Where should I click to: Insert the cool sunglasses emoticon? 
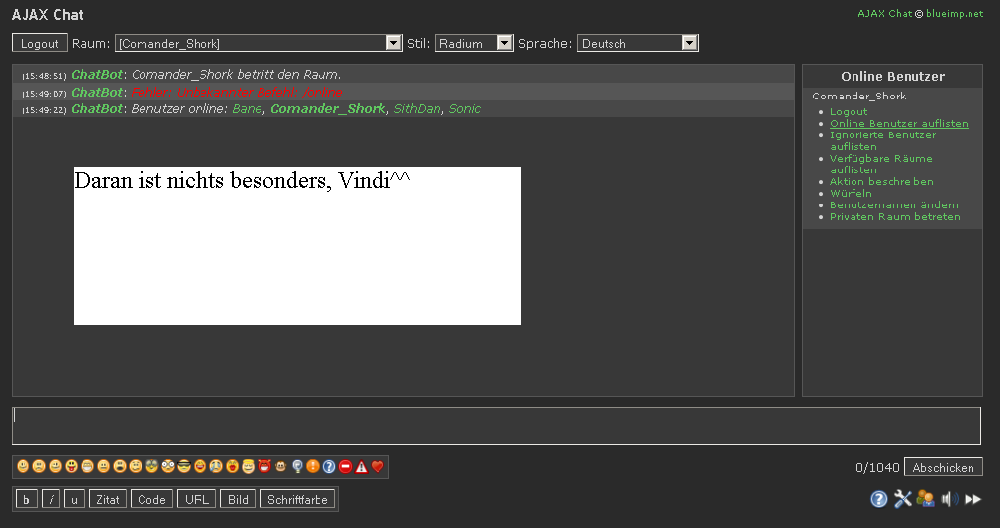coord(184,467)
